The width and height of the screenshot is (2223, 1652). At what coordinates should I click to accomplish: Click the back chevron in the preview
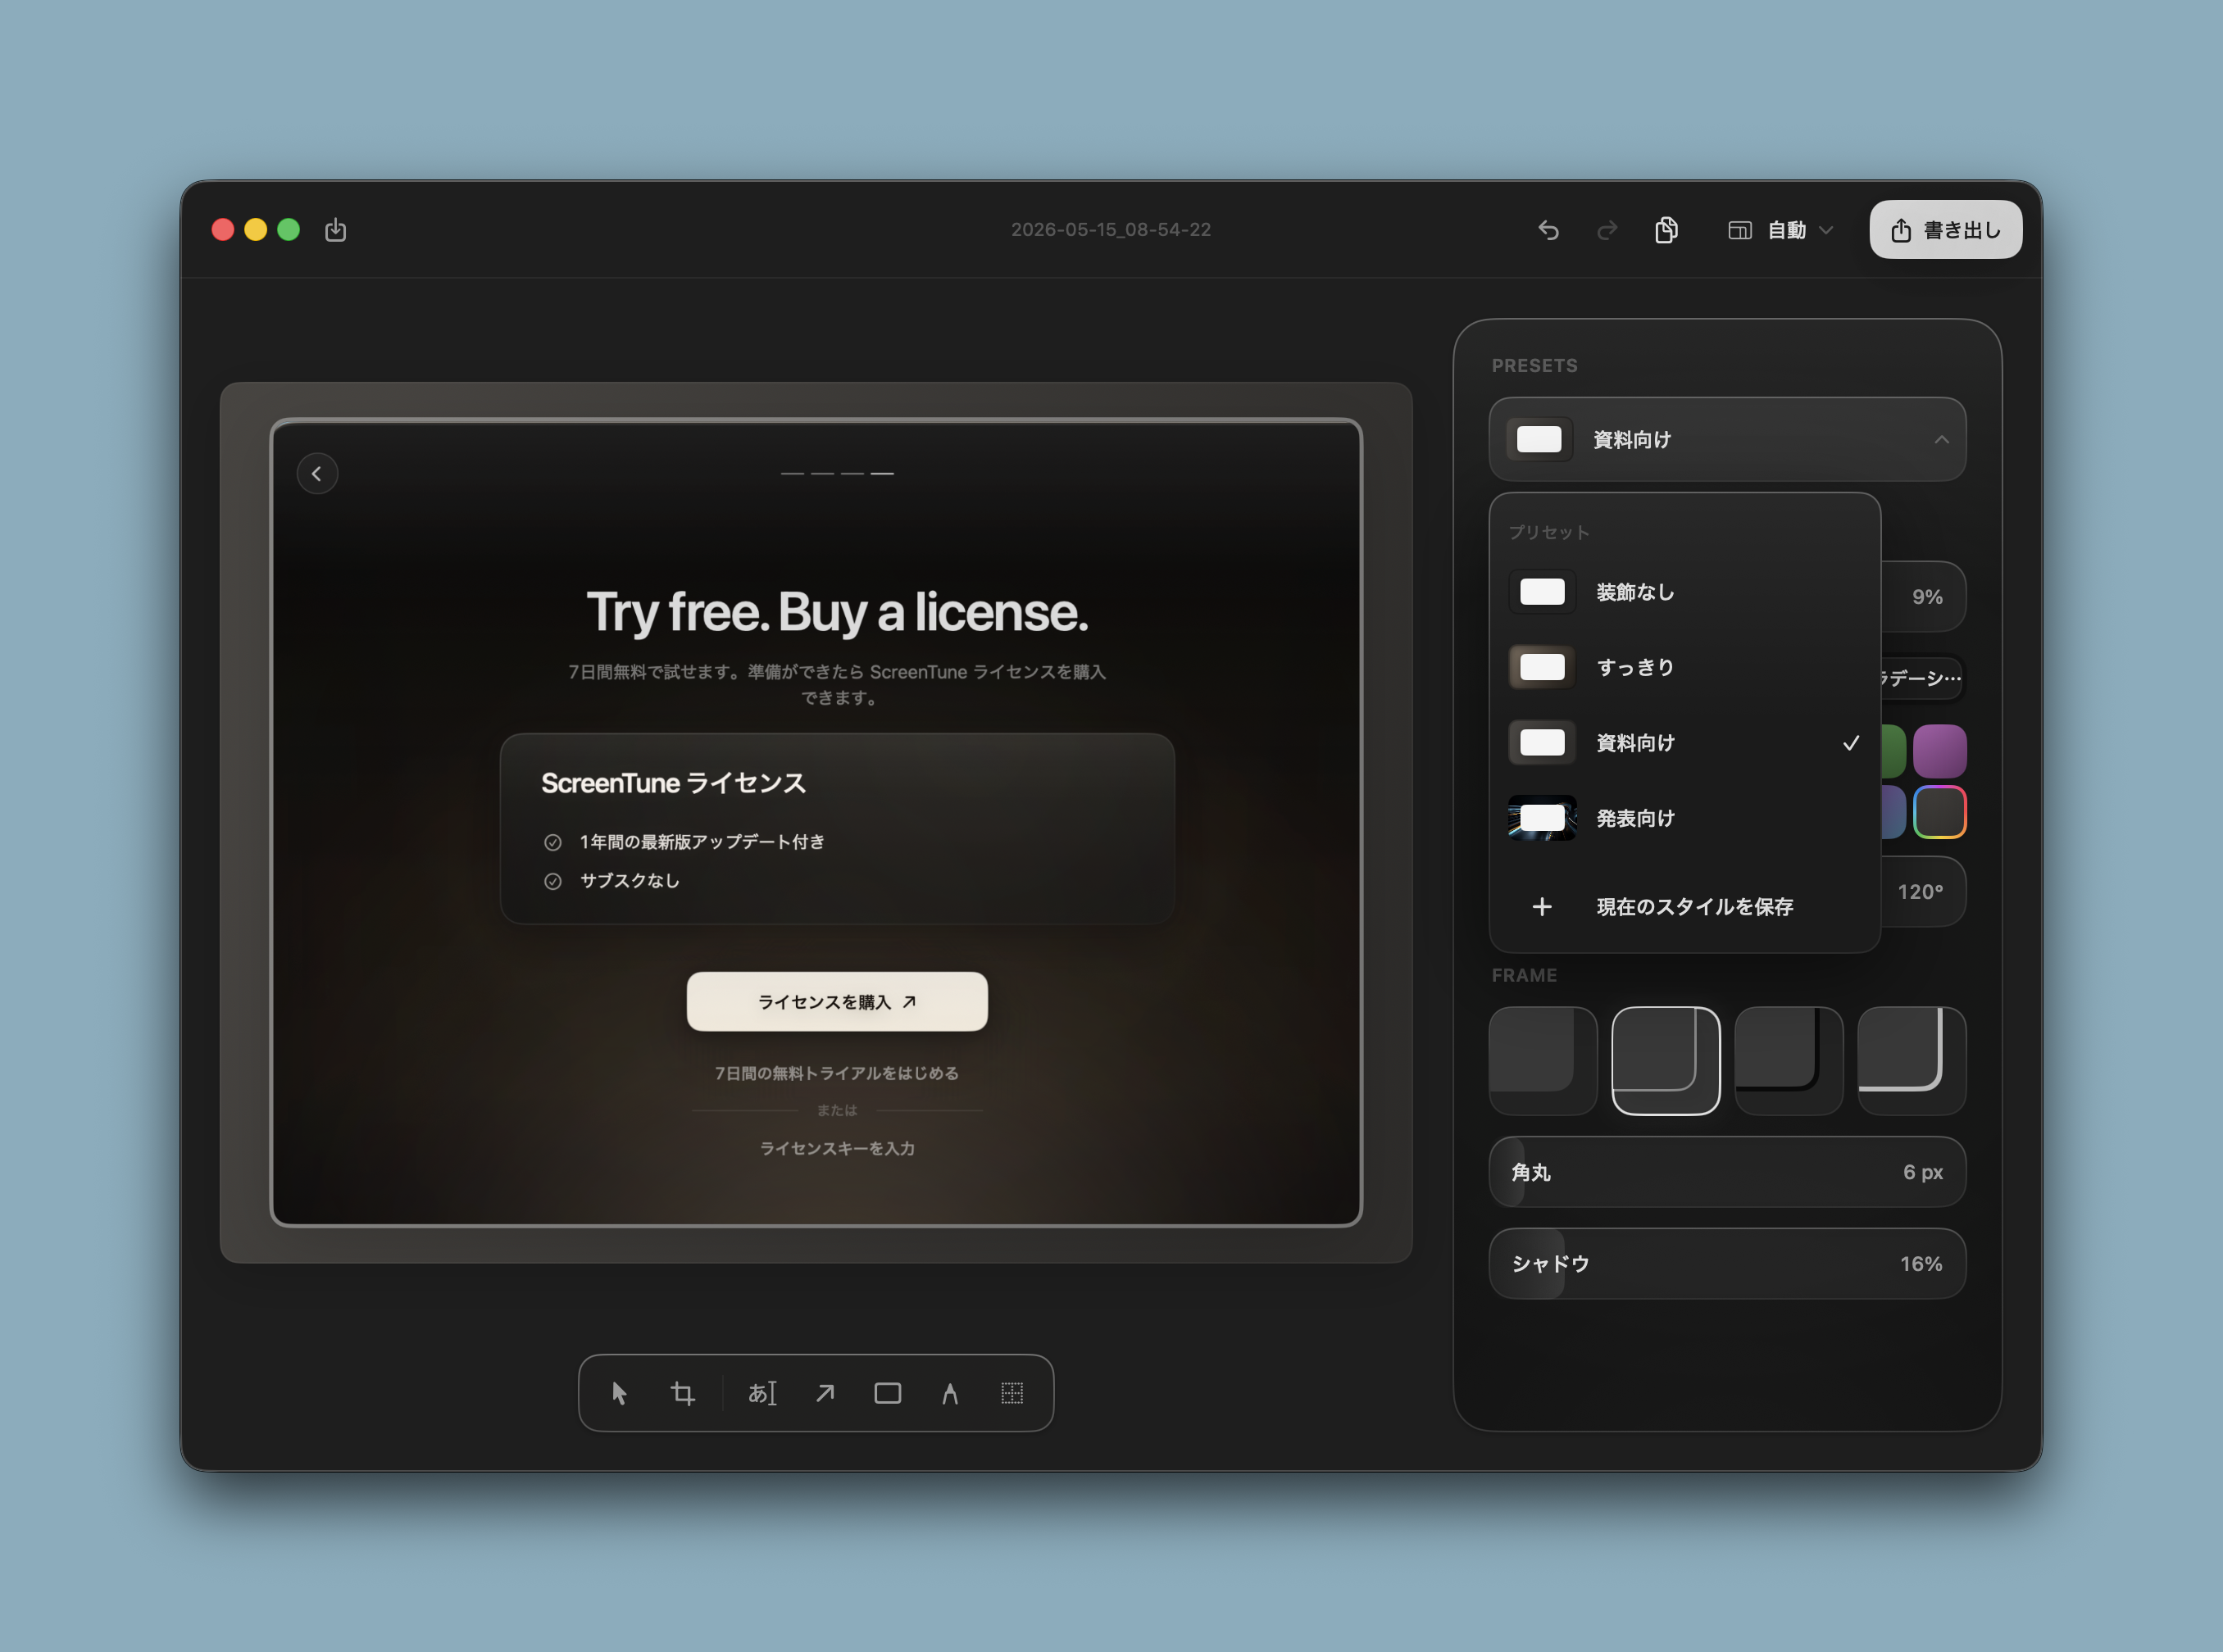pos(317,474)
